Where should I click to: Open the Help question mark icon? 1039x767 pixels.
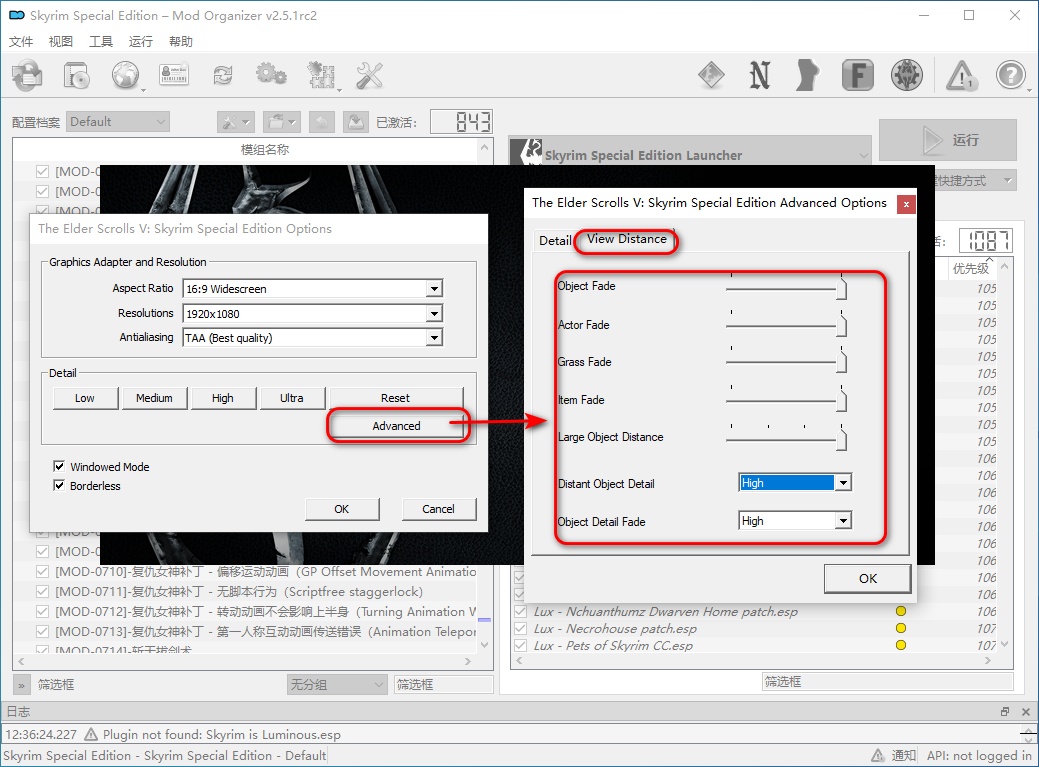click(x=1011, y=75)
